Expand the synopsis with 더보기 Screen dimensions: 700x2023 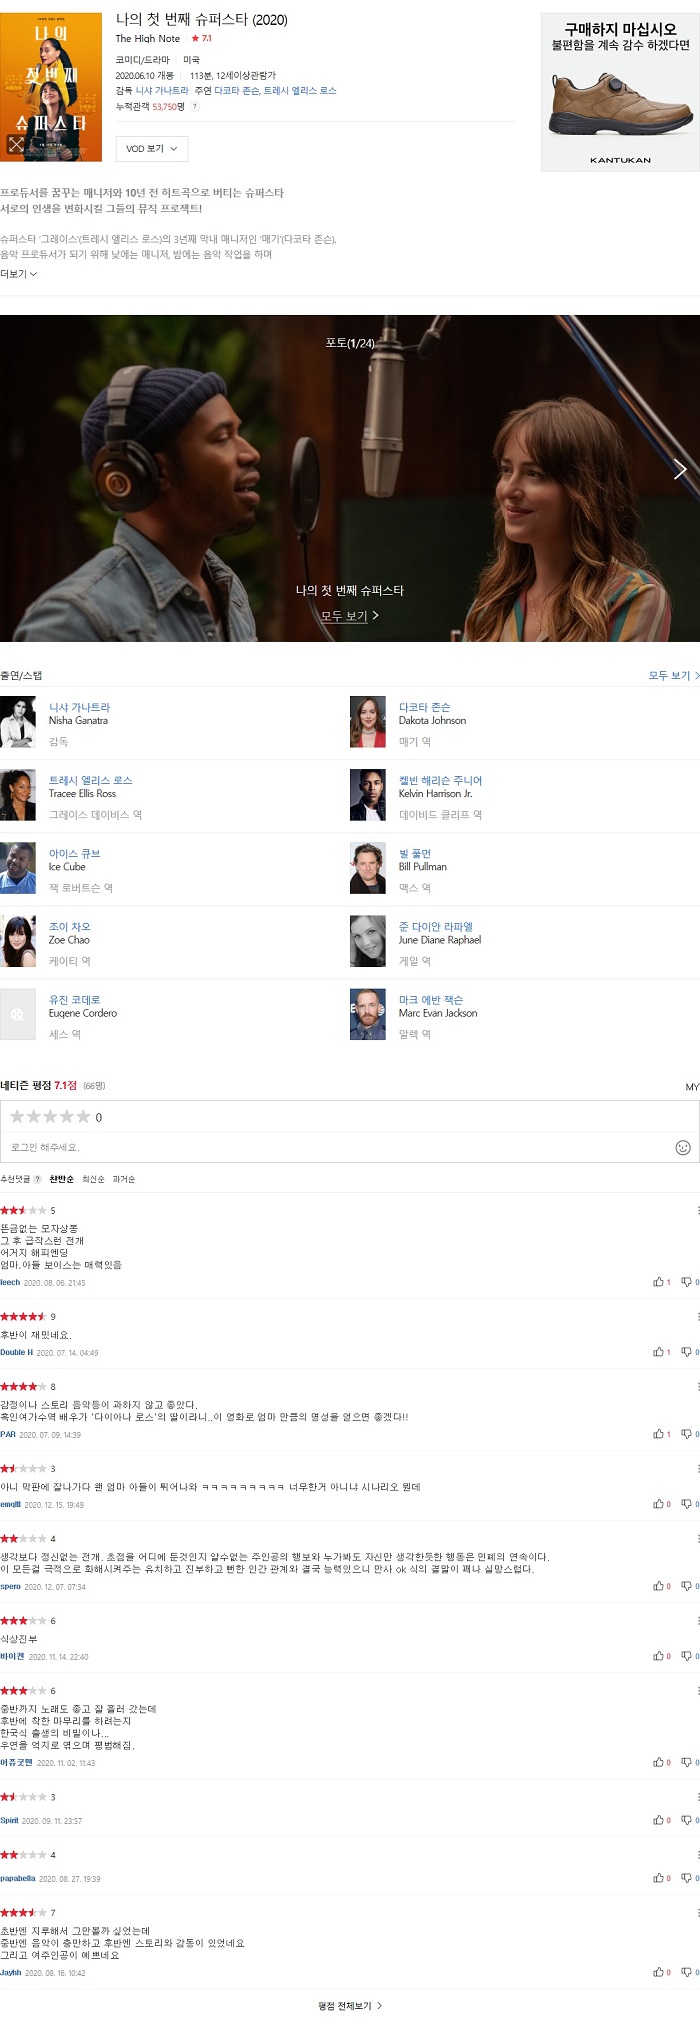pyautogui.click(x=19, y=274)
